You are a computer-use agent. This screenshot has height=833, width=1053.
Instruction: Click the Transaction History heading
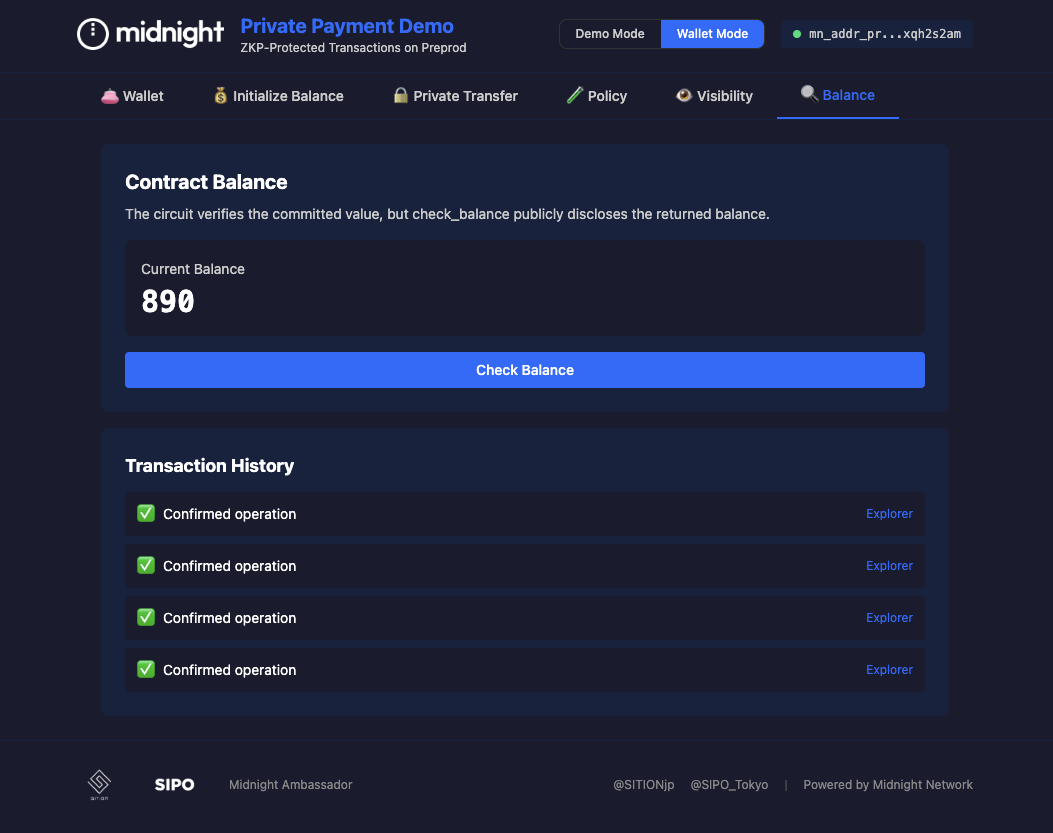pos(210,466)
